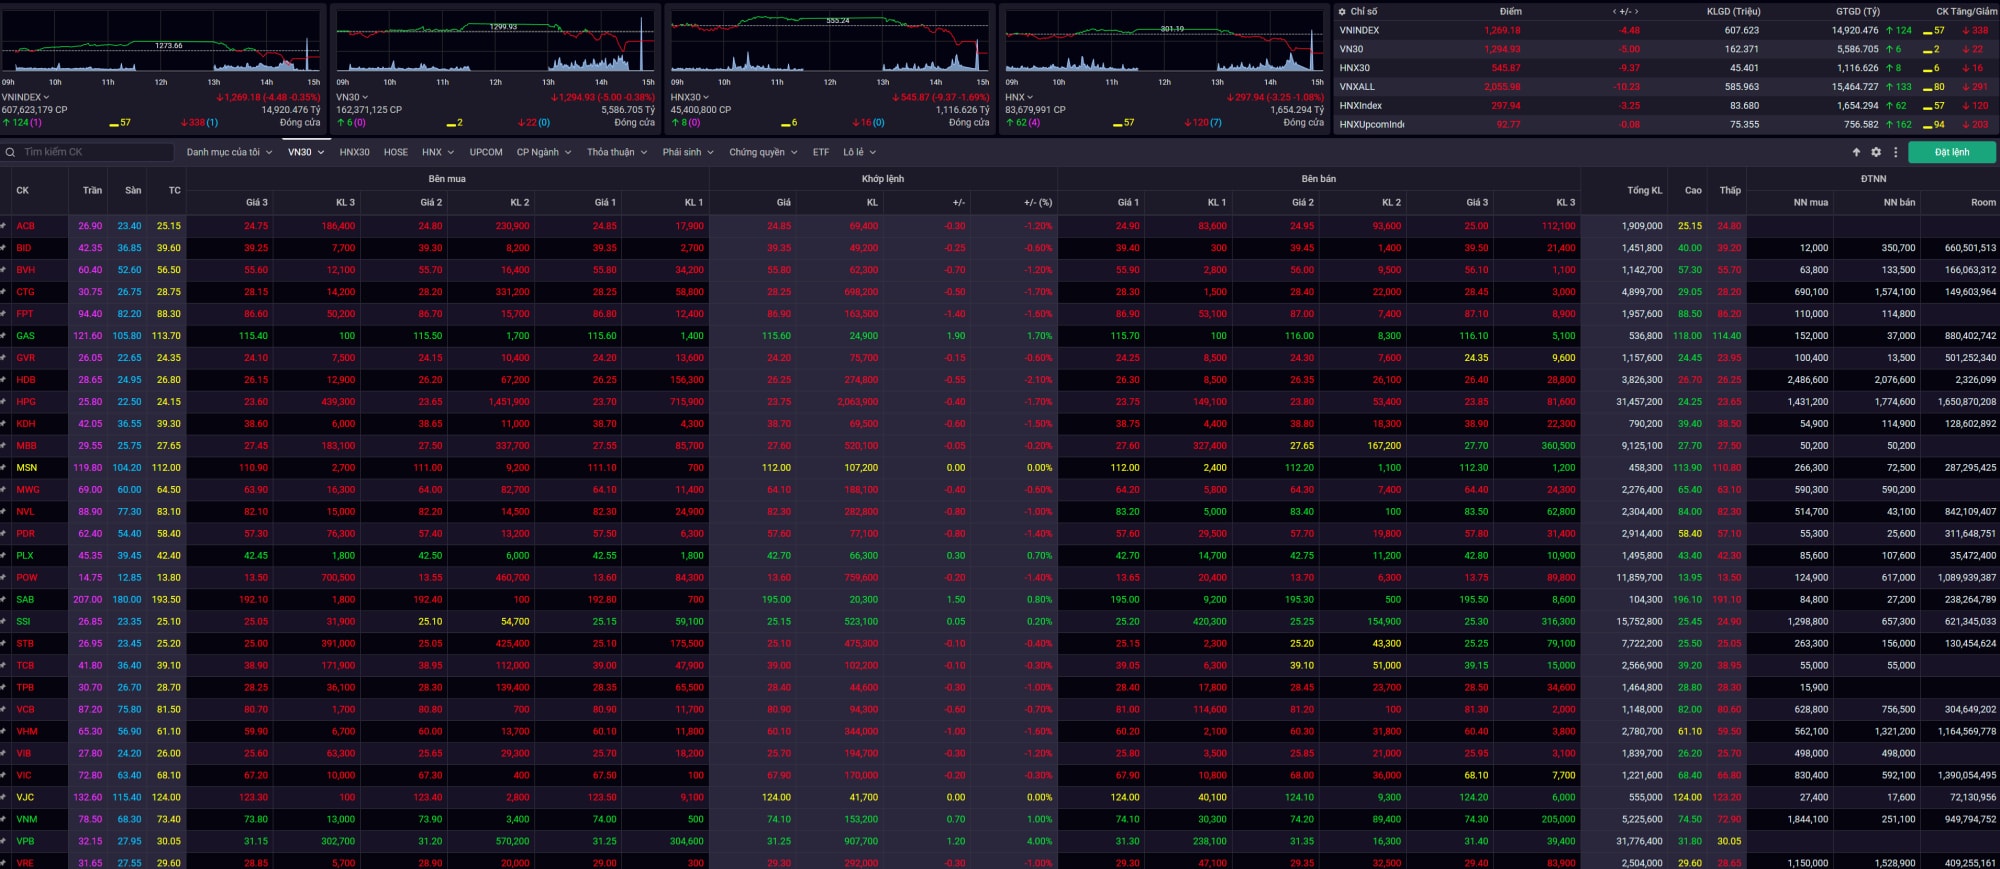Switch to the HNX30 board tab
The height and width of the screenshot is (869, 2000).
tap(354, 152)
